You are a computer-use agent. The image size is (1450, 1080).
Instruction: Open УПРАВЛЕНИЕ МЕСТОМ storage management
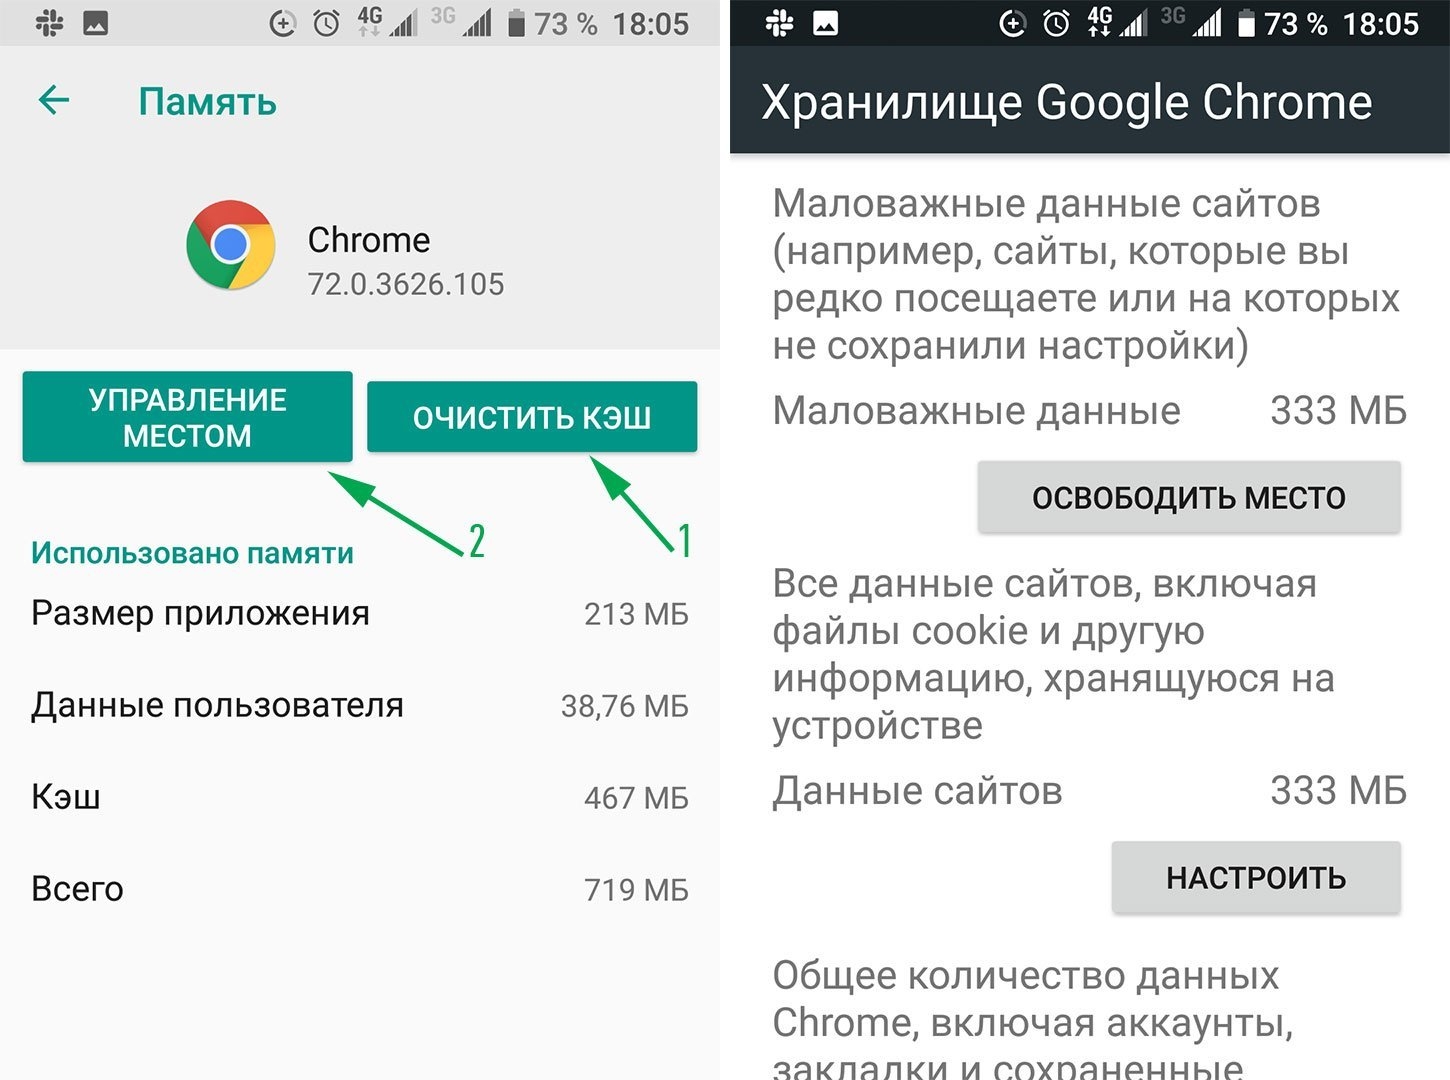tap(188, 417)
